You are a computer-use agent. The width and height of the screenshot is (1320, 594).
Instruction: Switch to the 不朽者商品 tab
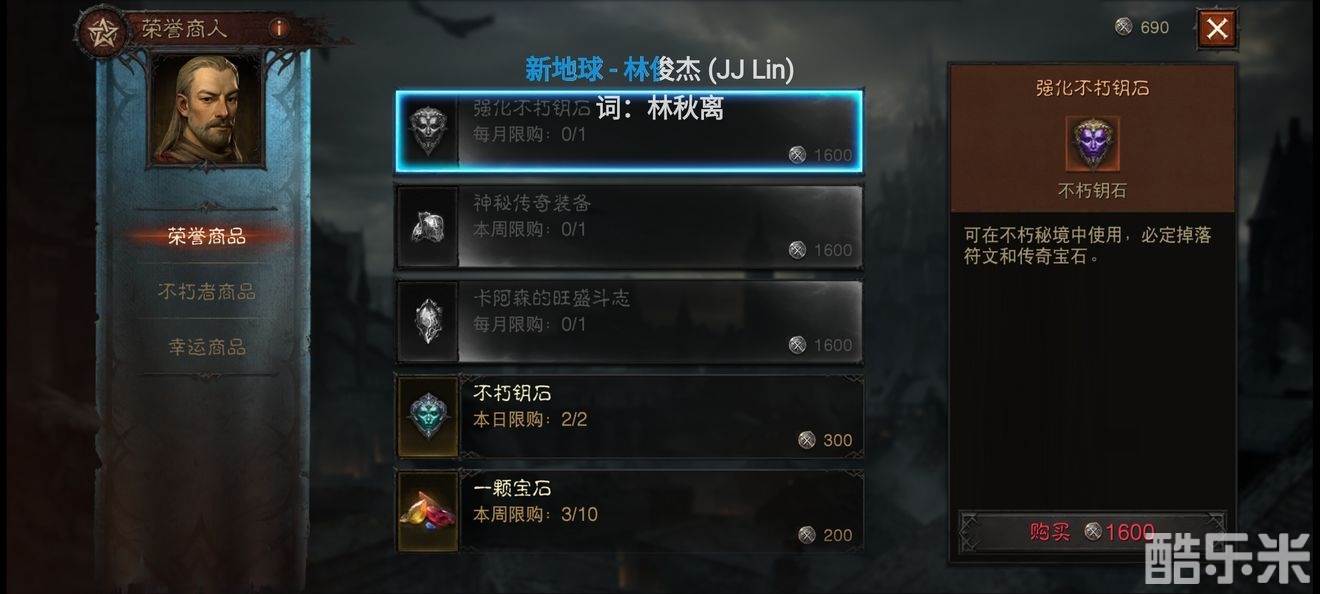pos(207,292)
